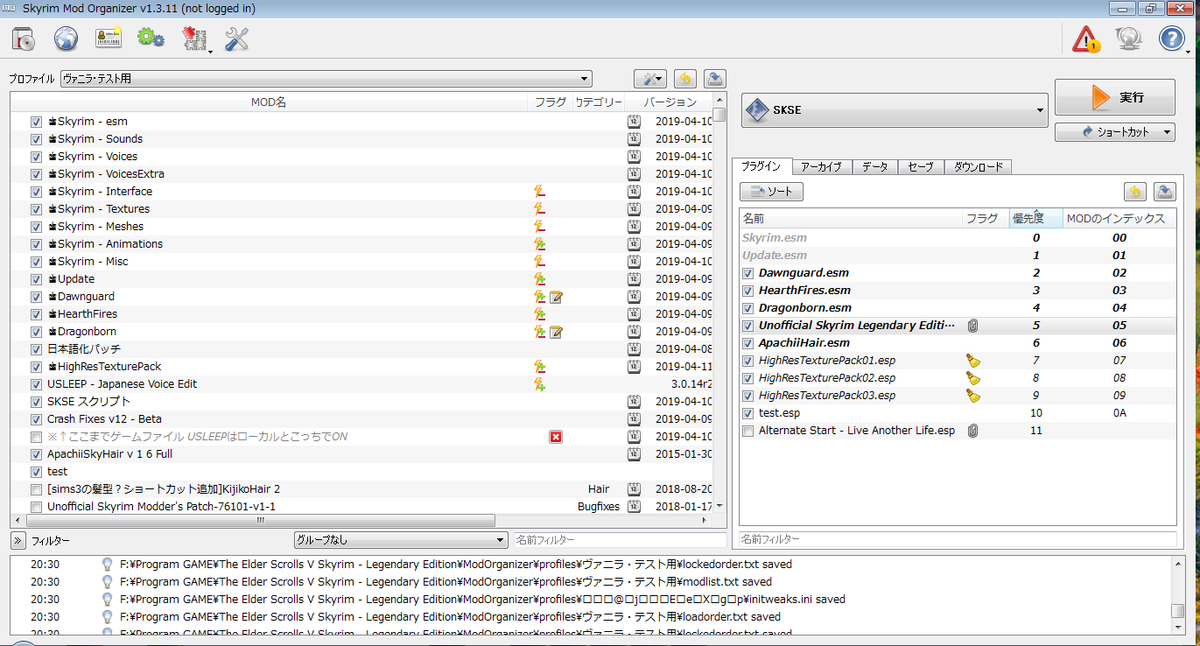This screenshot has height=646, width=1200.
Task: Click restore backup icon in plugins pane
Action: 1134,192
